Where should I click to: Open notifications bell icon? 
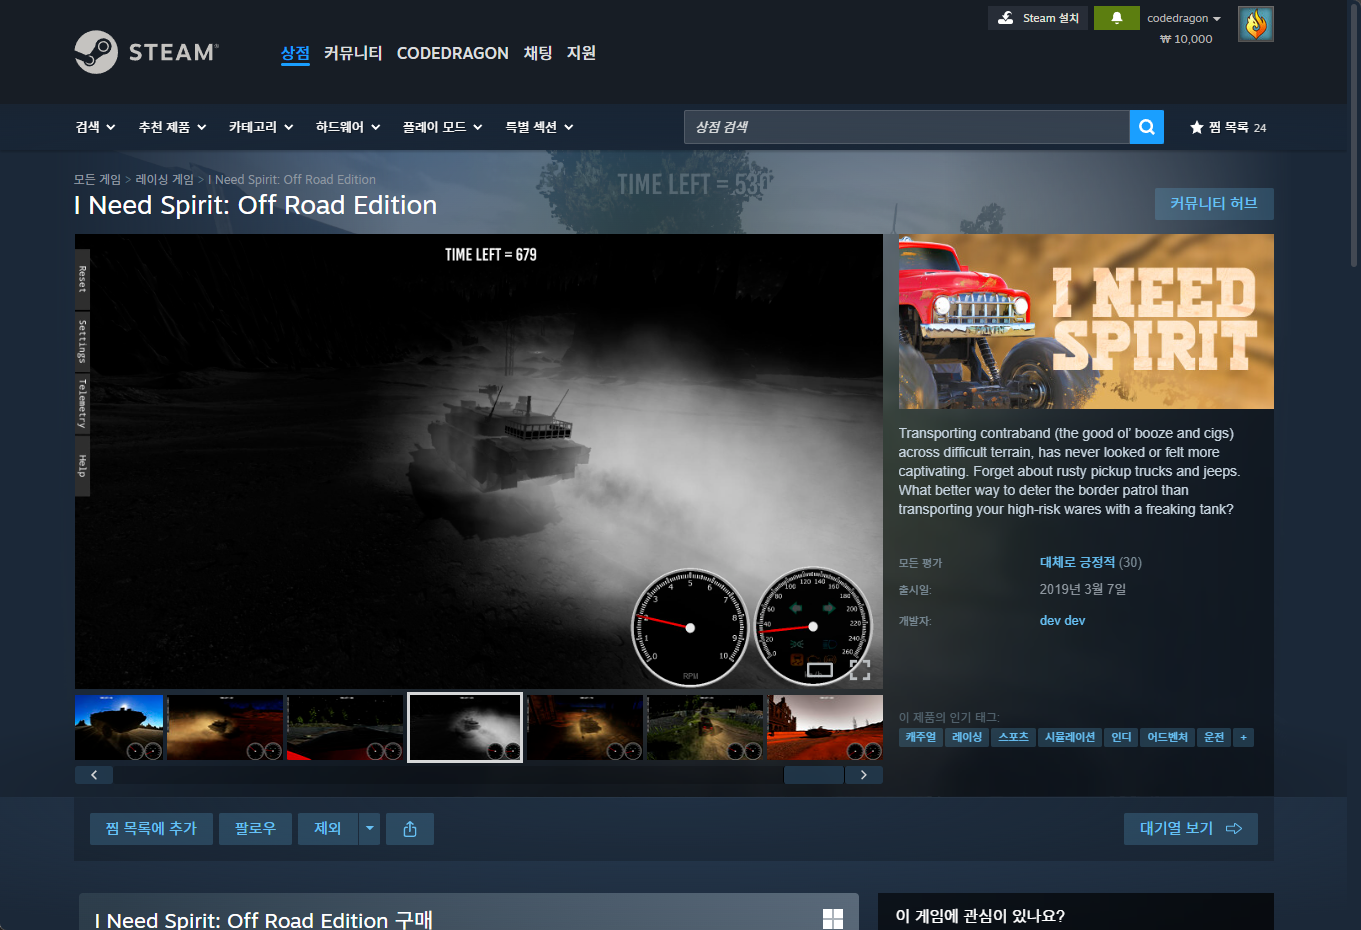click(x=1116, y=18)
